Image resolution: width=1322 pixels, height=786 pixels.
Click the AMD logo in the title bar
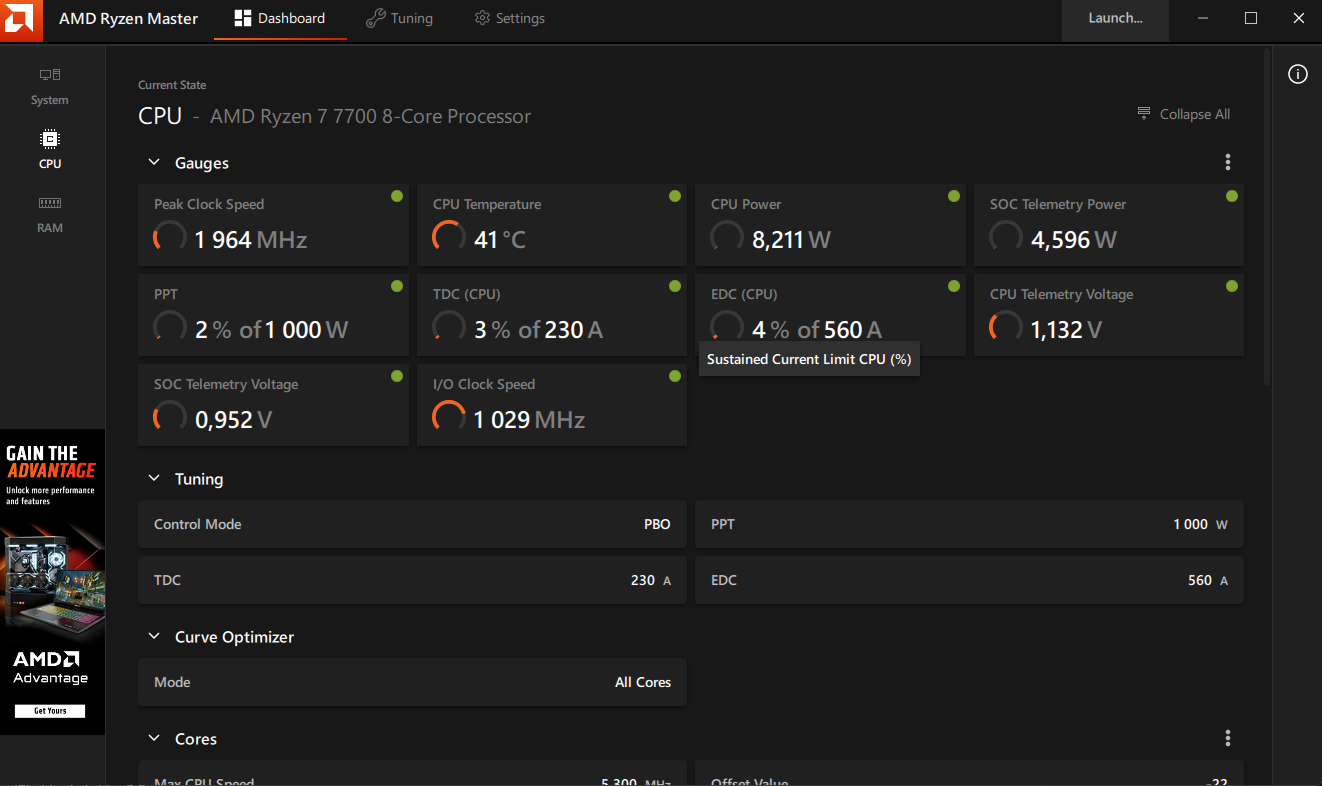pos(21,20)
